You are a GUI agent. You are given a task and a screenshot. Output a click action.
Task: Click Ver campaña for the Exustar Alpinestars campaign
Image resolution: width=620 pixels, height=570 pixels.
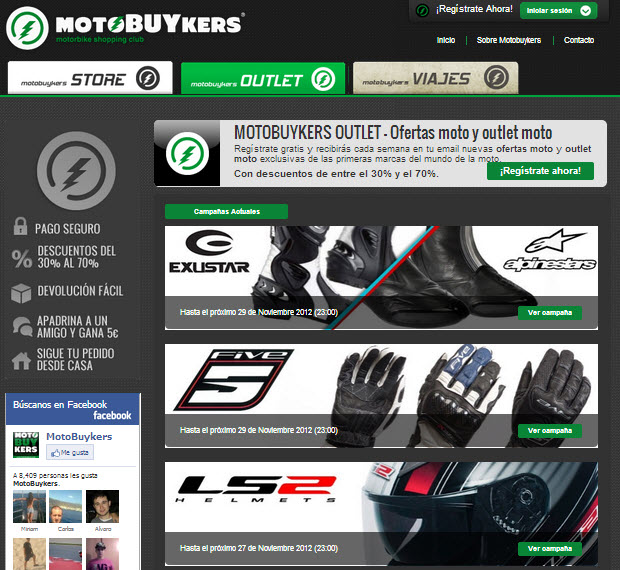tap(550, 313)
